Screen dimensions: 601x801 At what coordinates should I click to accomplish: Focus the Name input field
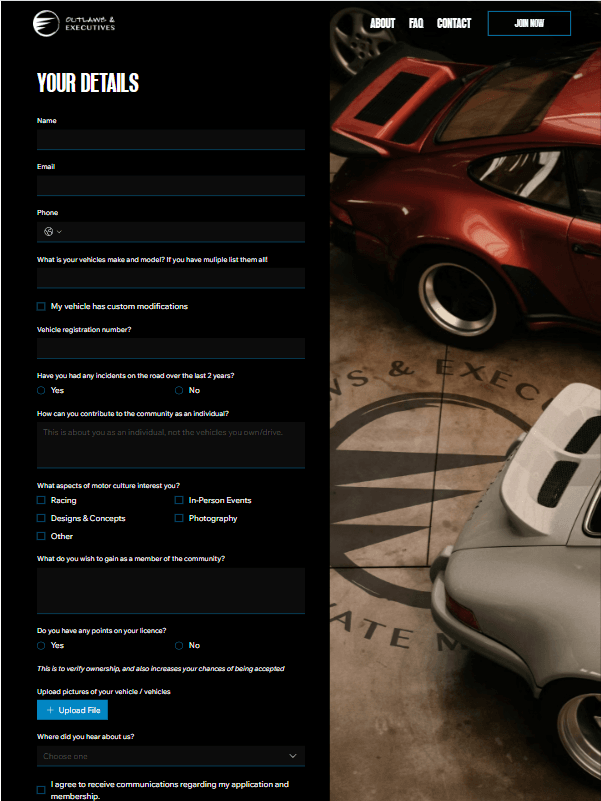click(x=170, y=139)
